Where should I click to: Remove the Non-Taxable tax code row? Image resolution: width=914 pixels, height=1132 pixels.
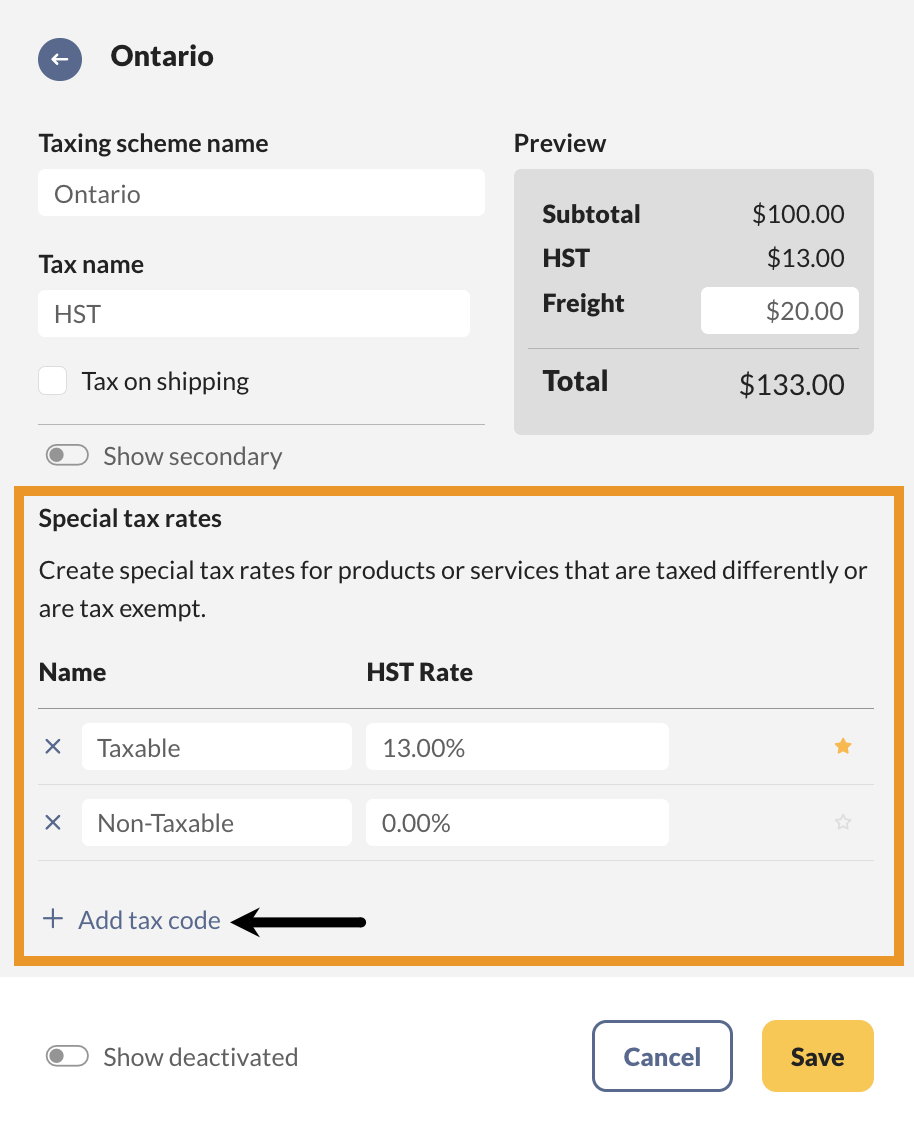(x=53, y=822)
